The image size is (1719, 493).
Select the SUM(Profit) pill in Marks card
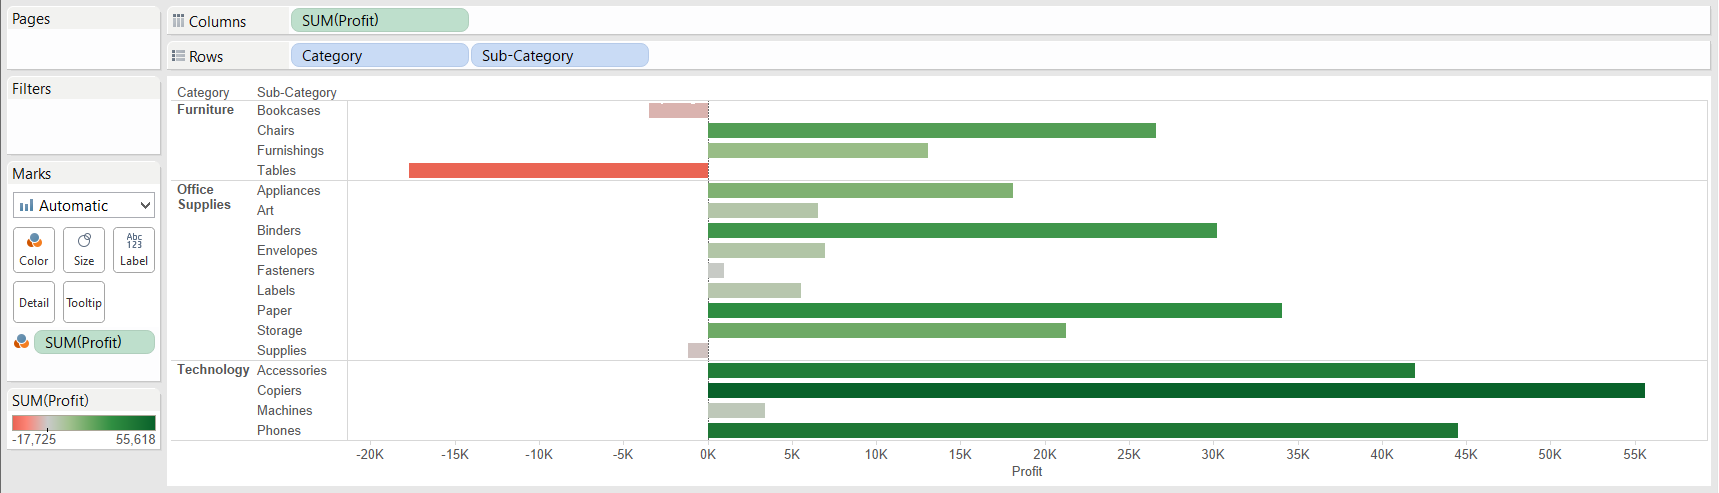click(x=94, y=342)
